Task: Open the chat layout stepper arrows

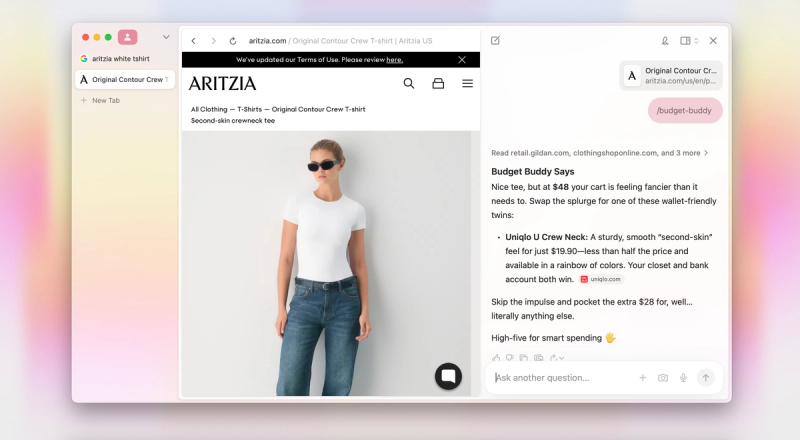Action: [696, 41]
